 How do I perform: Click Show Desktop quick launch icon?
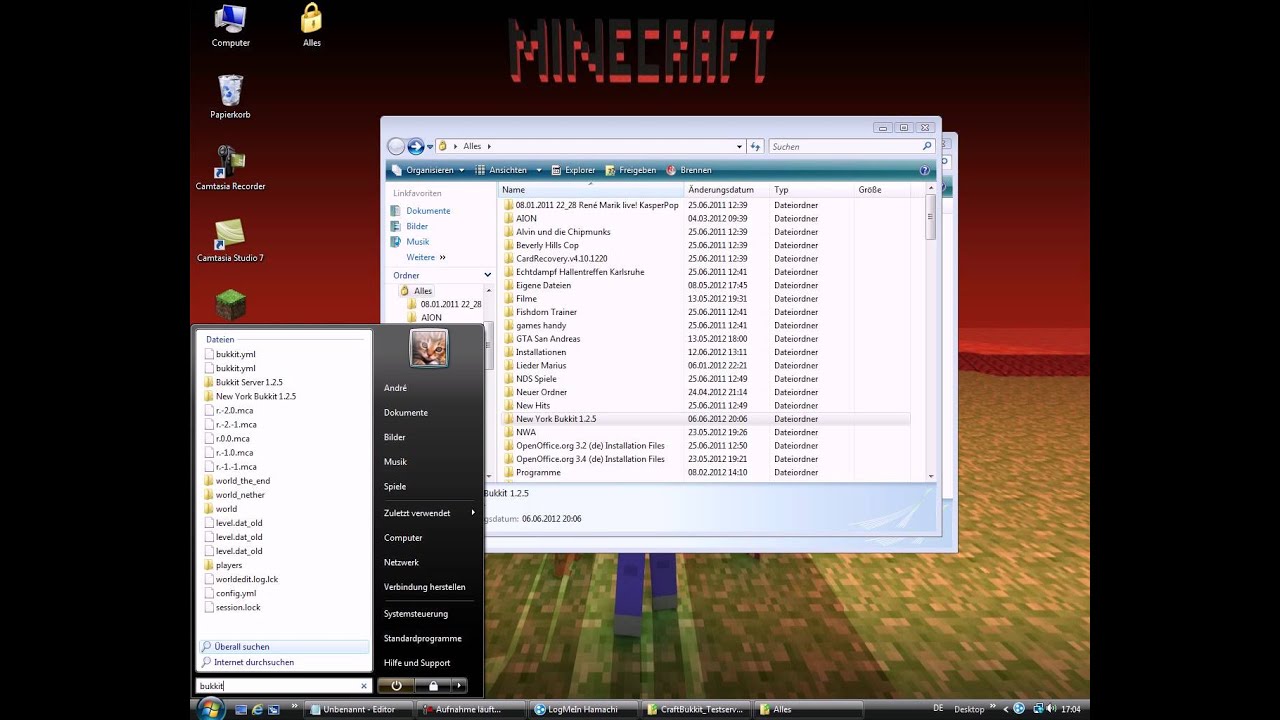[241, 709]
